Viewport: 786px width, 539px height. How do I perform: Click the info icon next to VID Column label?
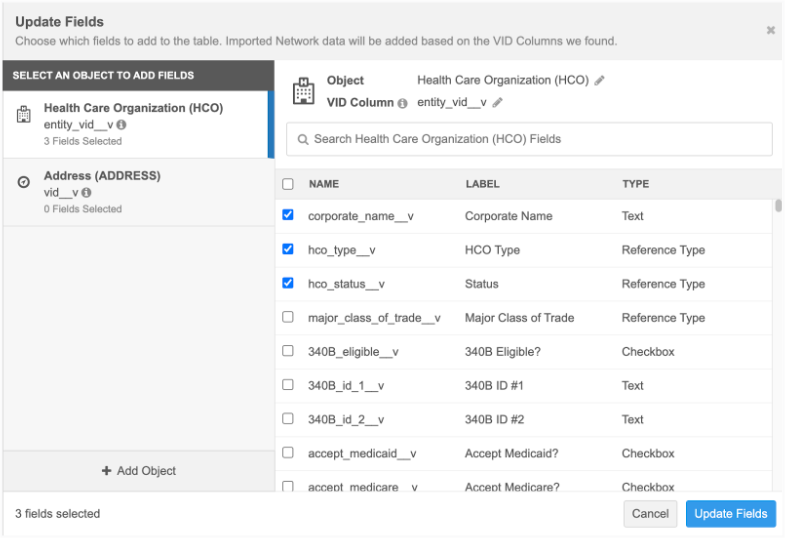click(x=402, y=103)
